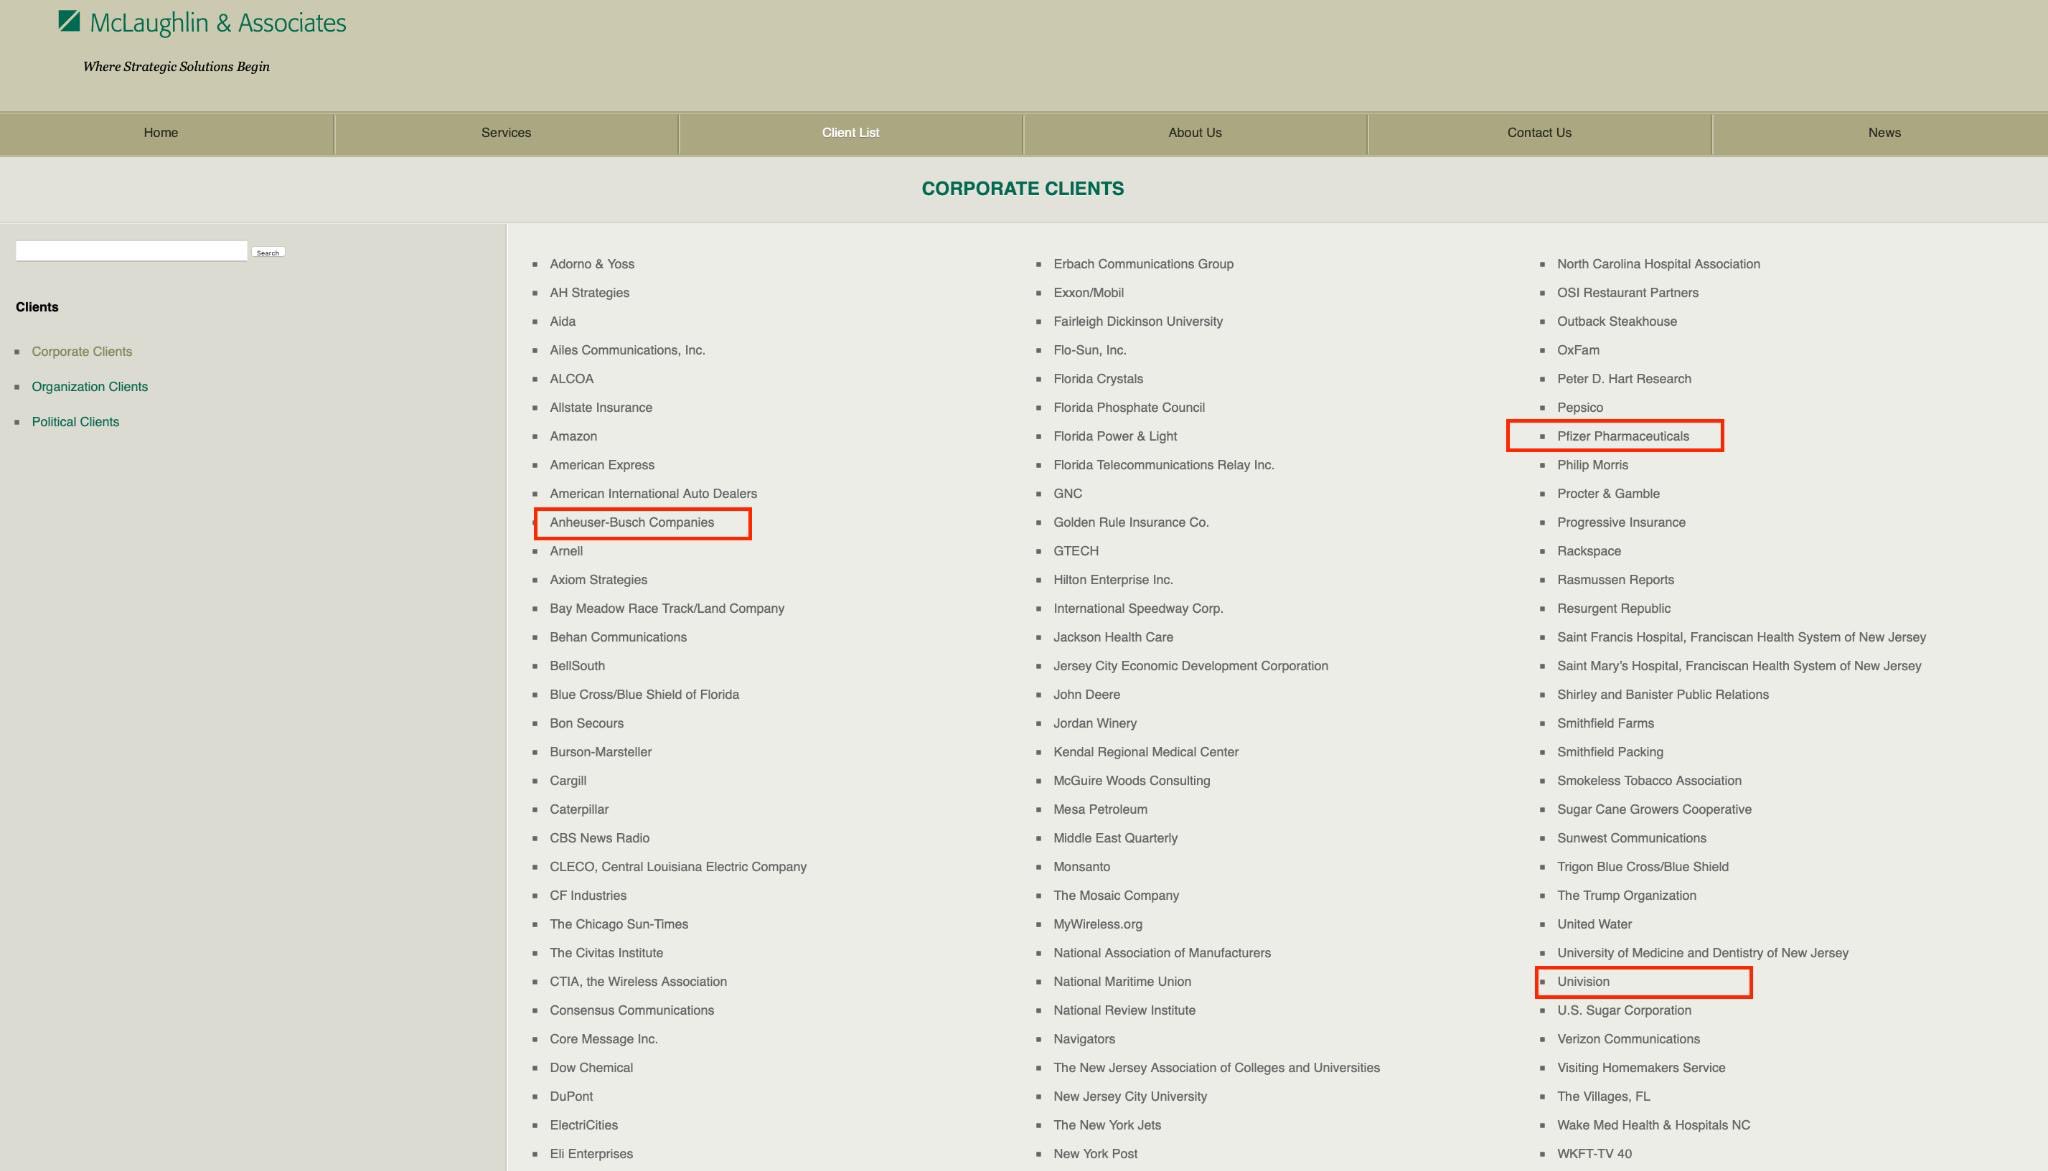Click the Pfizer Pharmaceuticals entry
Screen dimensions: 2048x1171
[x=1622, y=436]
